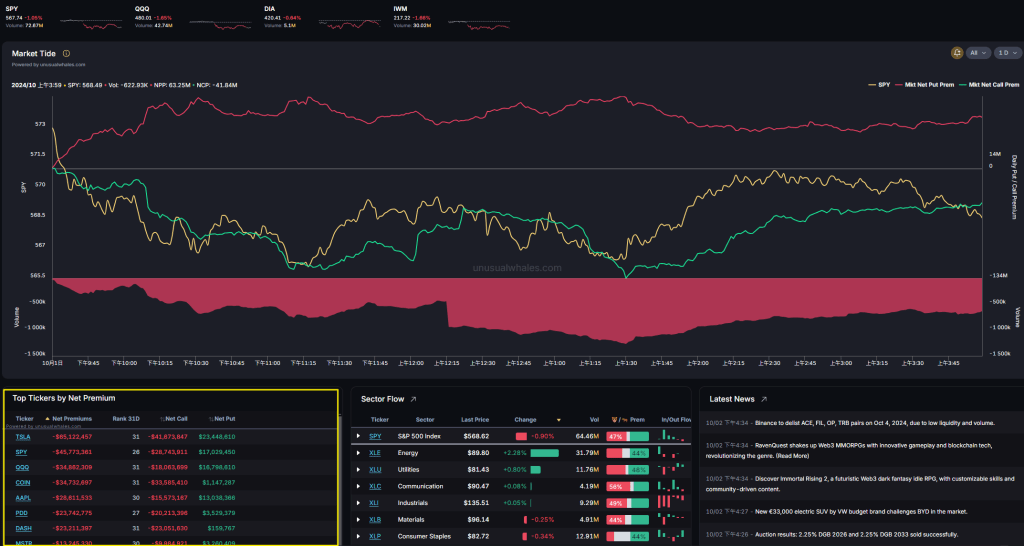Image resolution: width=1024 pixels, height=546 pixels.
Task: Click the SPY red/green Prem ratio bar
Action: coord(627,436)
